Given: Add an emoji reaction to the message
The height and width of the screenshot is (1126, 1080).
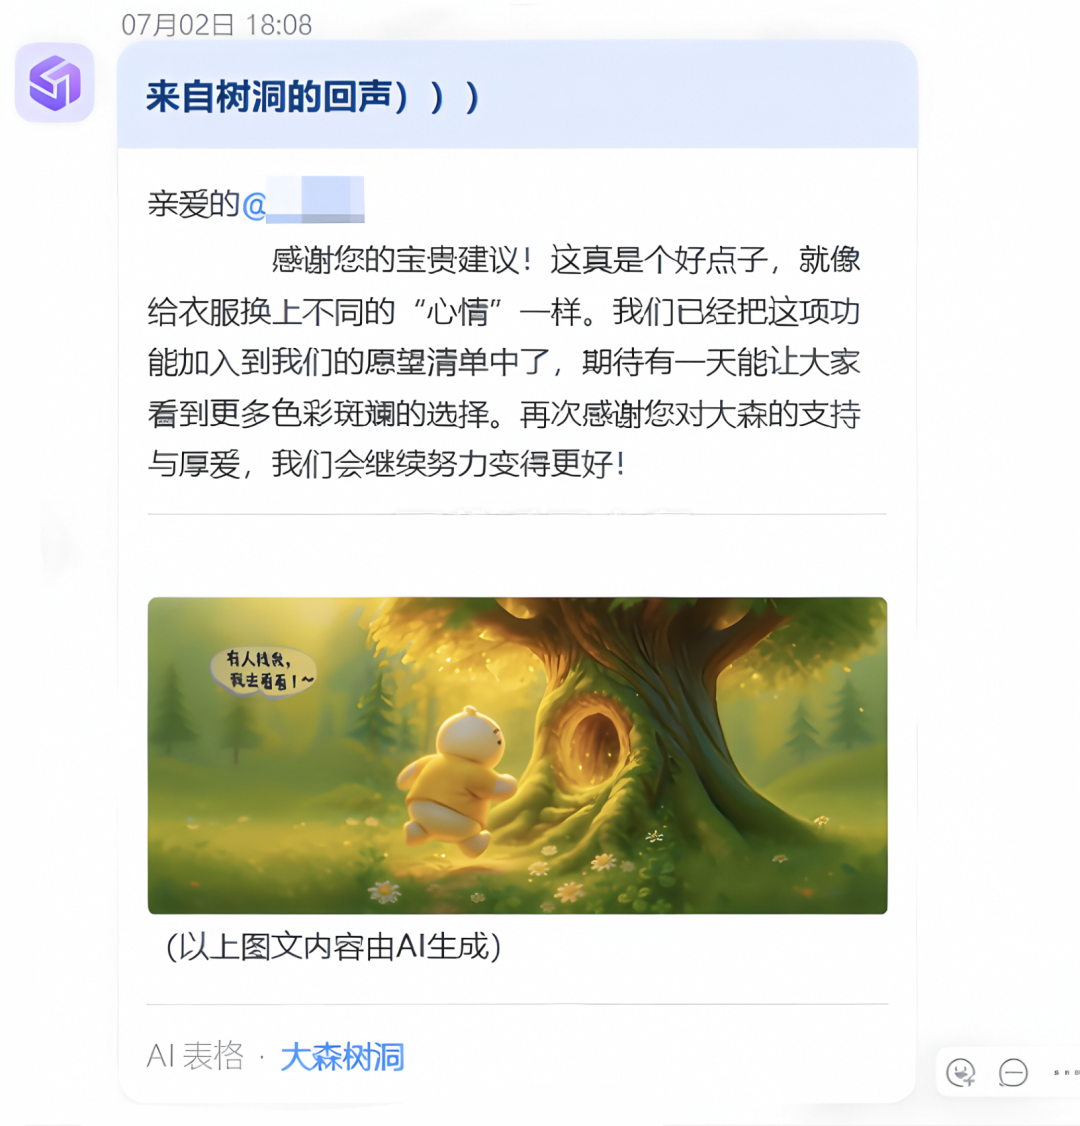Looking at the screenshot, I should pos(960,1073).
